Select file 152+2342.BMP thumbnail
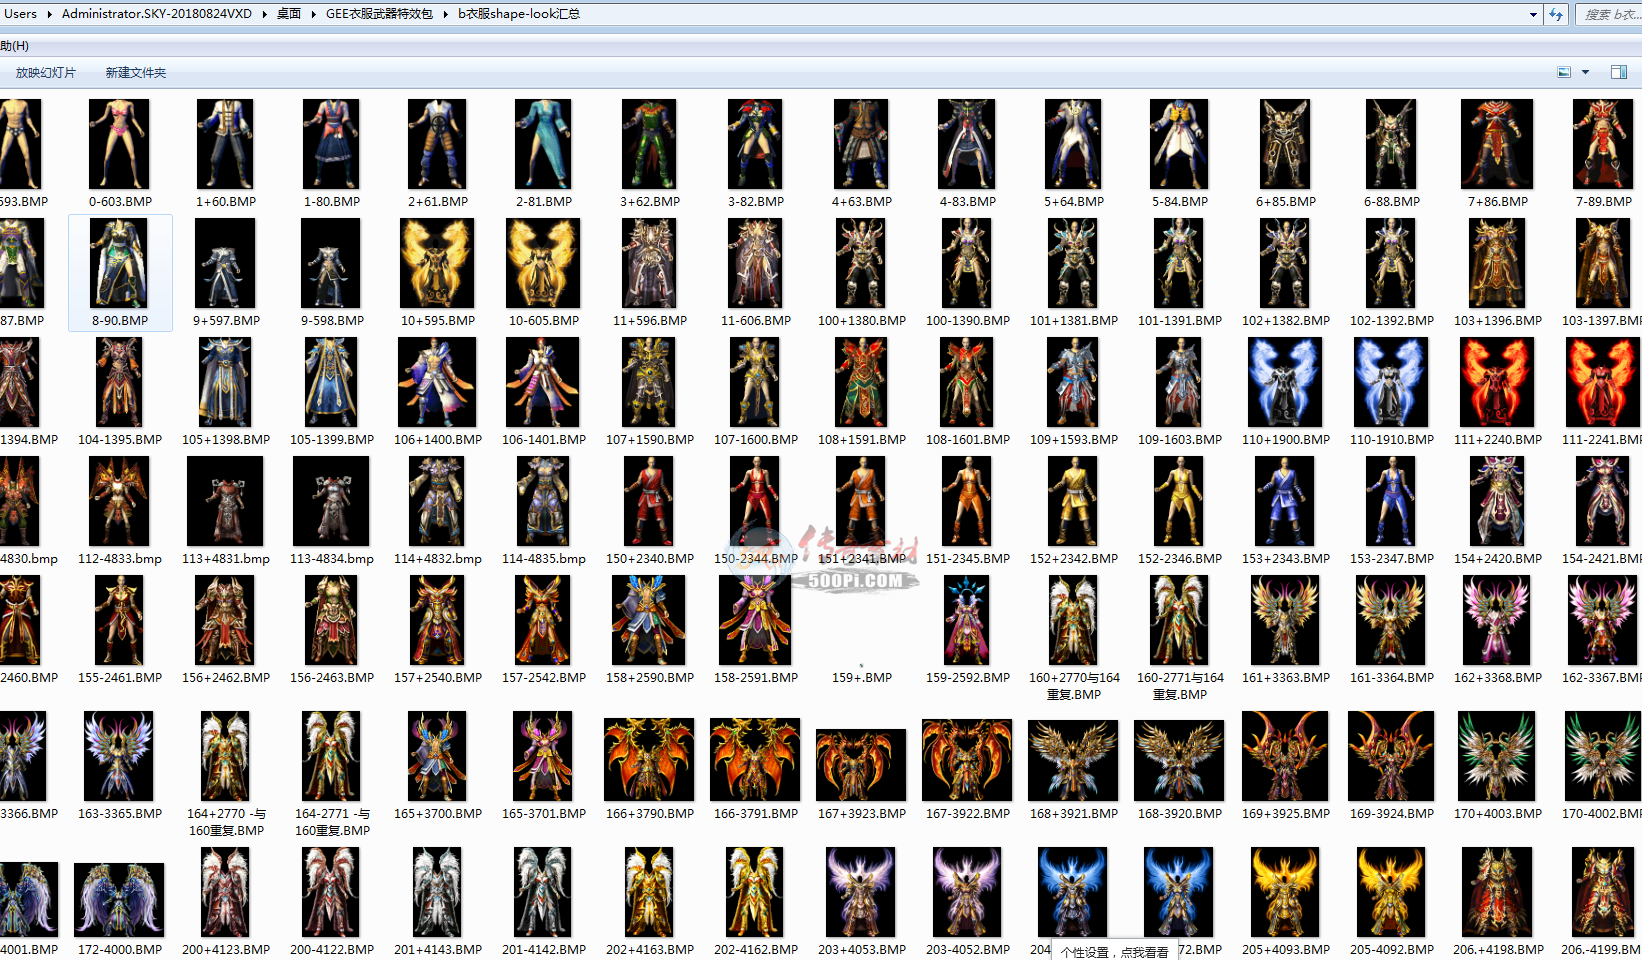The image size is (1642, 960). pyautogui.click(x=1073, y=501)
